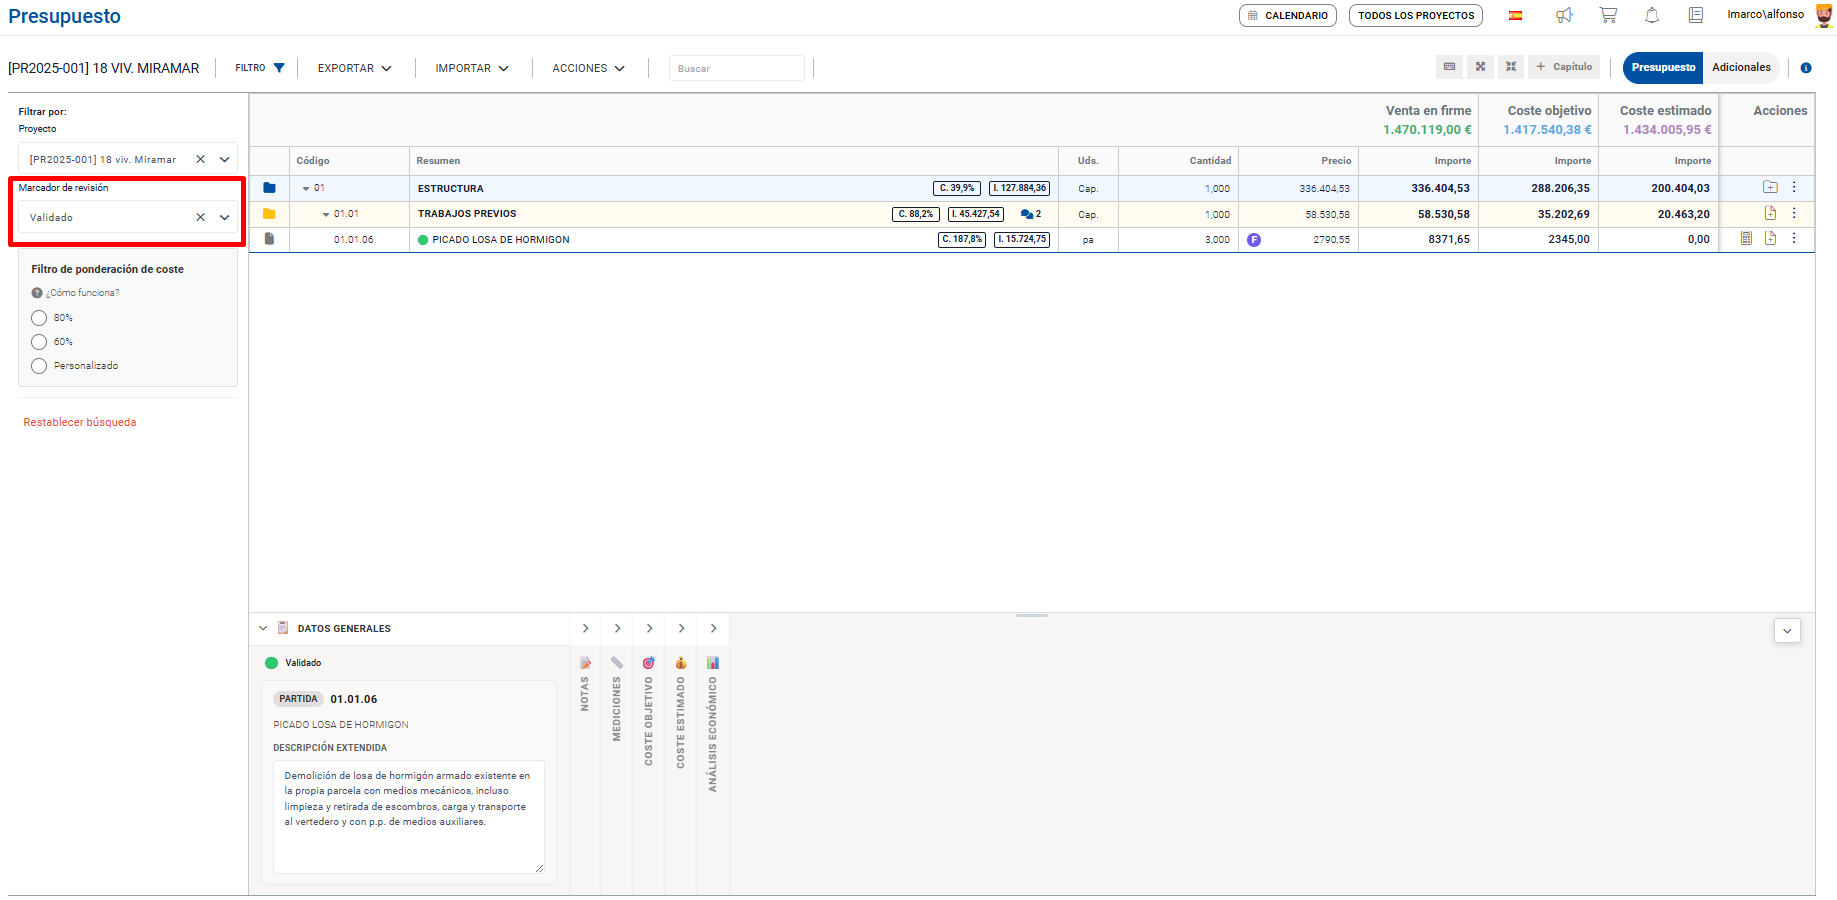Open the notifications bell
Screen dimensions: 1837x900
pyautogui.click(x=1652, y=15)
